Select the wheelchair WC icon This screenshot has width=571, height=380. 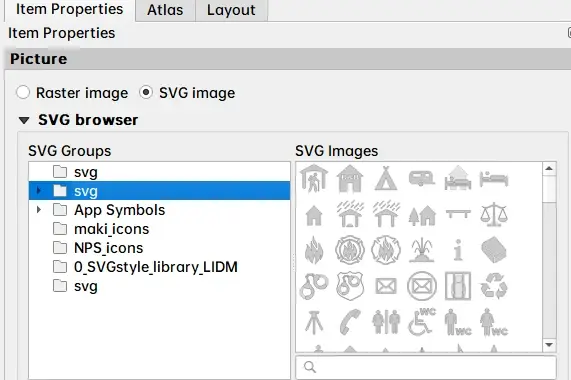tap(422, 322)
